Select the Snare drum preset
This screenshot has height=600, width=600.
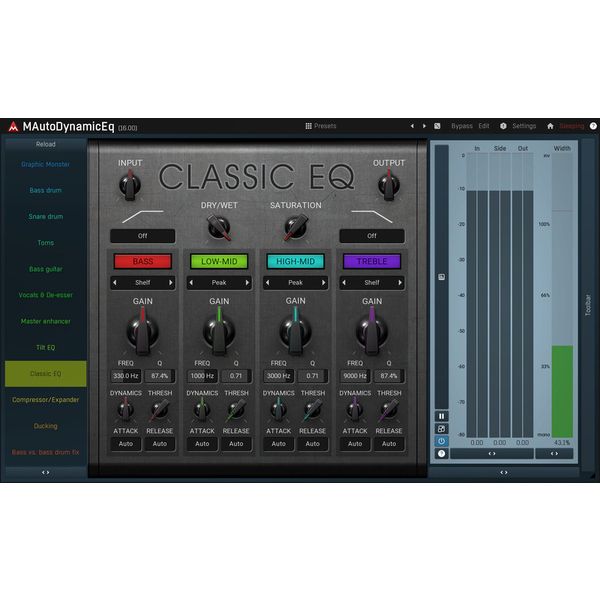[x=46, y=217]
